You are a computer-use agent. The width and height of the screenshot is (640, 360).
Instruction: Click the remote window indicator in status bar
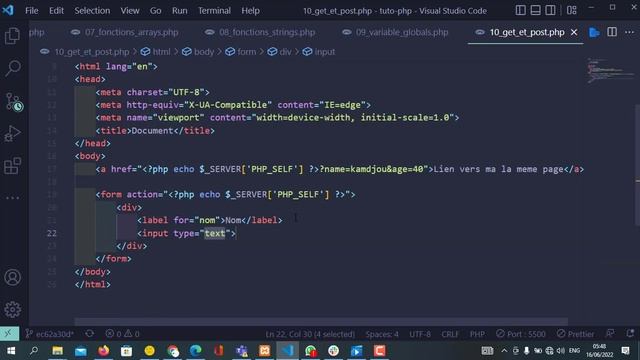pos(9,333)
